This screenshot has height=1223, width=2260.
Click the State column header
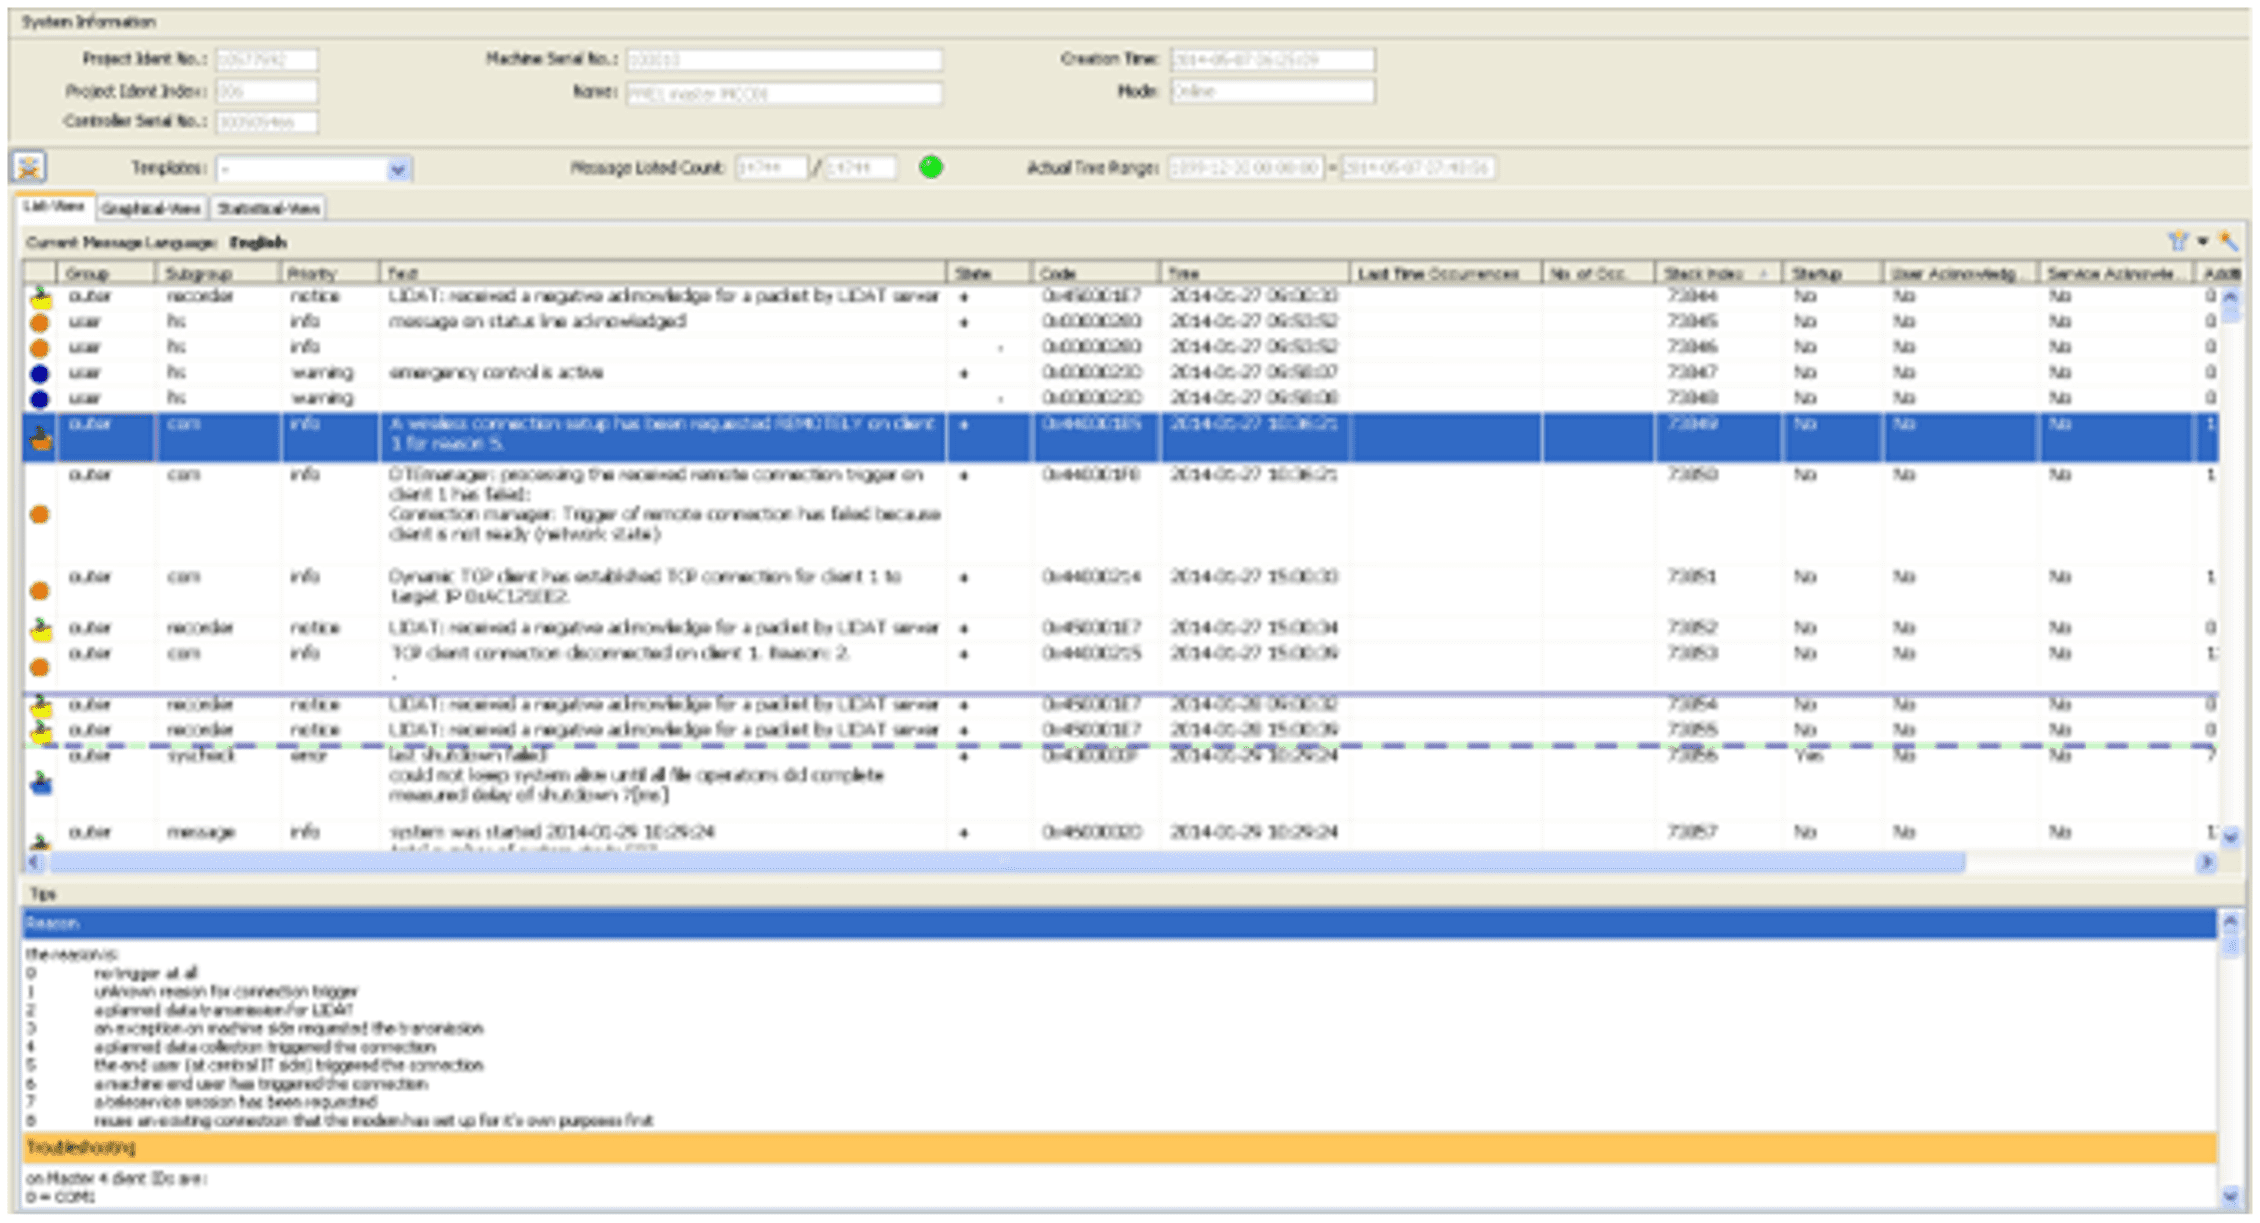pos(989,273)
